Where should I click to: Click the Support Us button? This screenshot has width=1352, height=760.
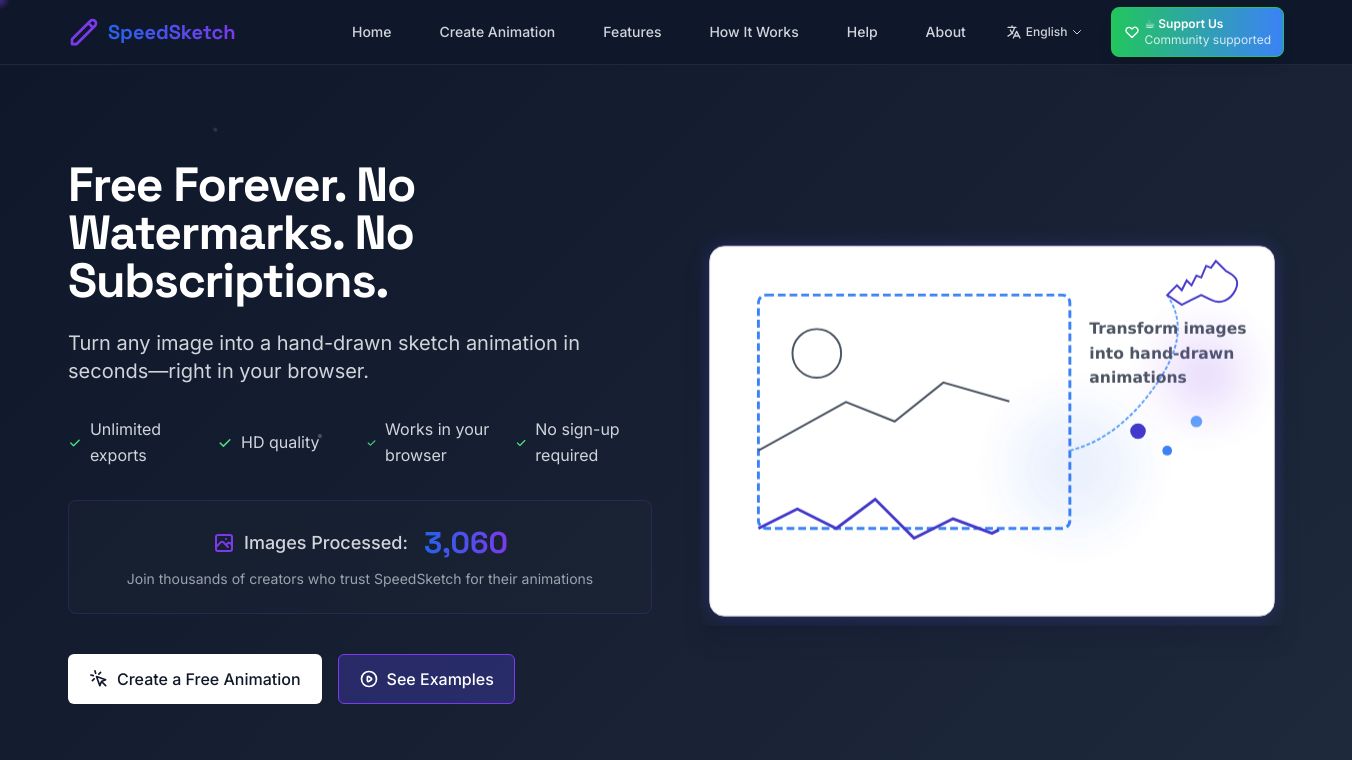[1197, 32]
